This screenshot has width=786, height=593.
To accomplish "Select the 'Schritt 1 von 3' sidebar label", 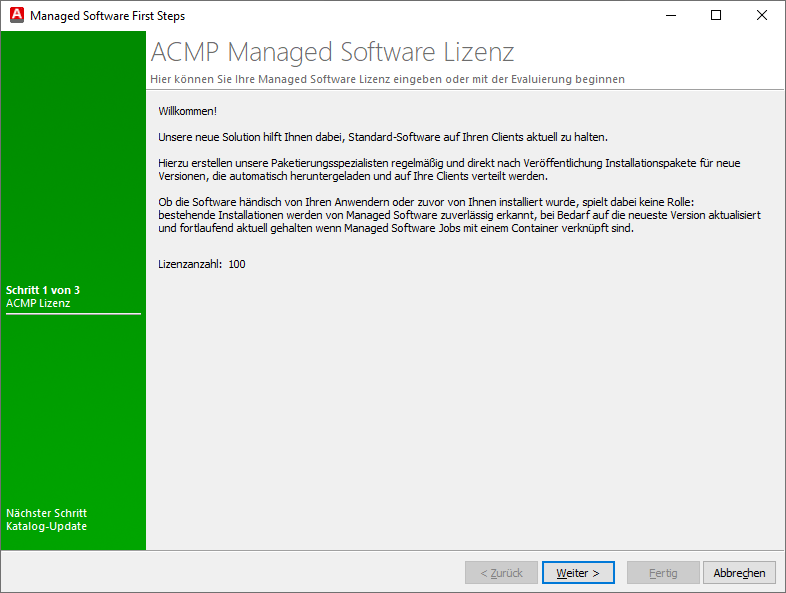I will click(43, 290).
